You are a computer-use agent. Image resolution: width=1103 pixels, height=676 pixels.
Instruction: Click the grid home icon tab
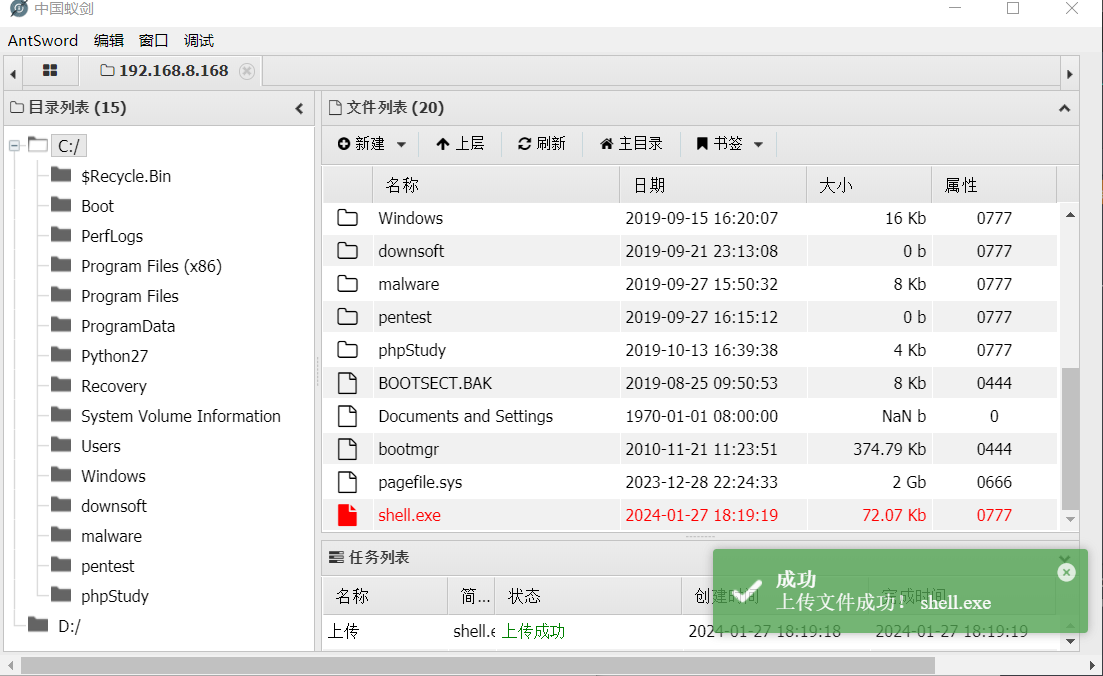coord(50,71)
